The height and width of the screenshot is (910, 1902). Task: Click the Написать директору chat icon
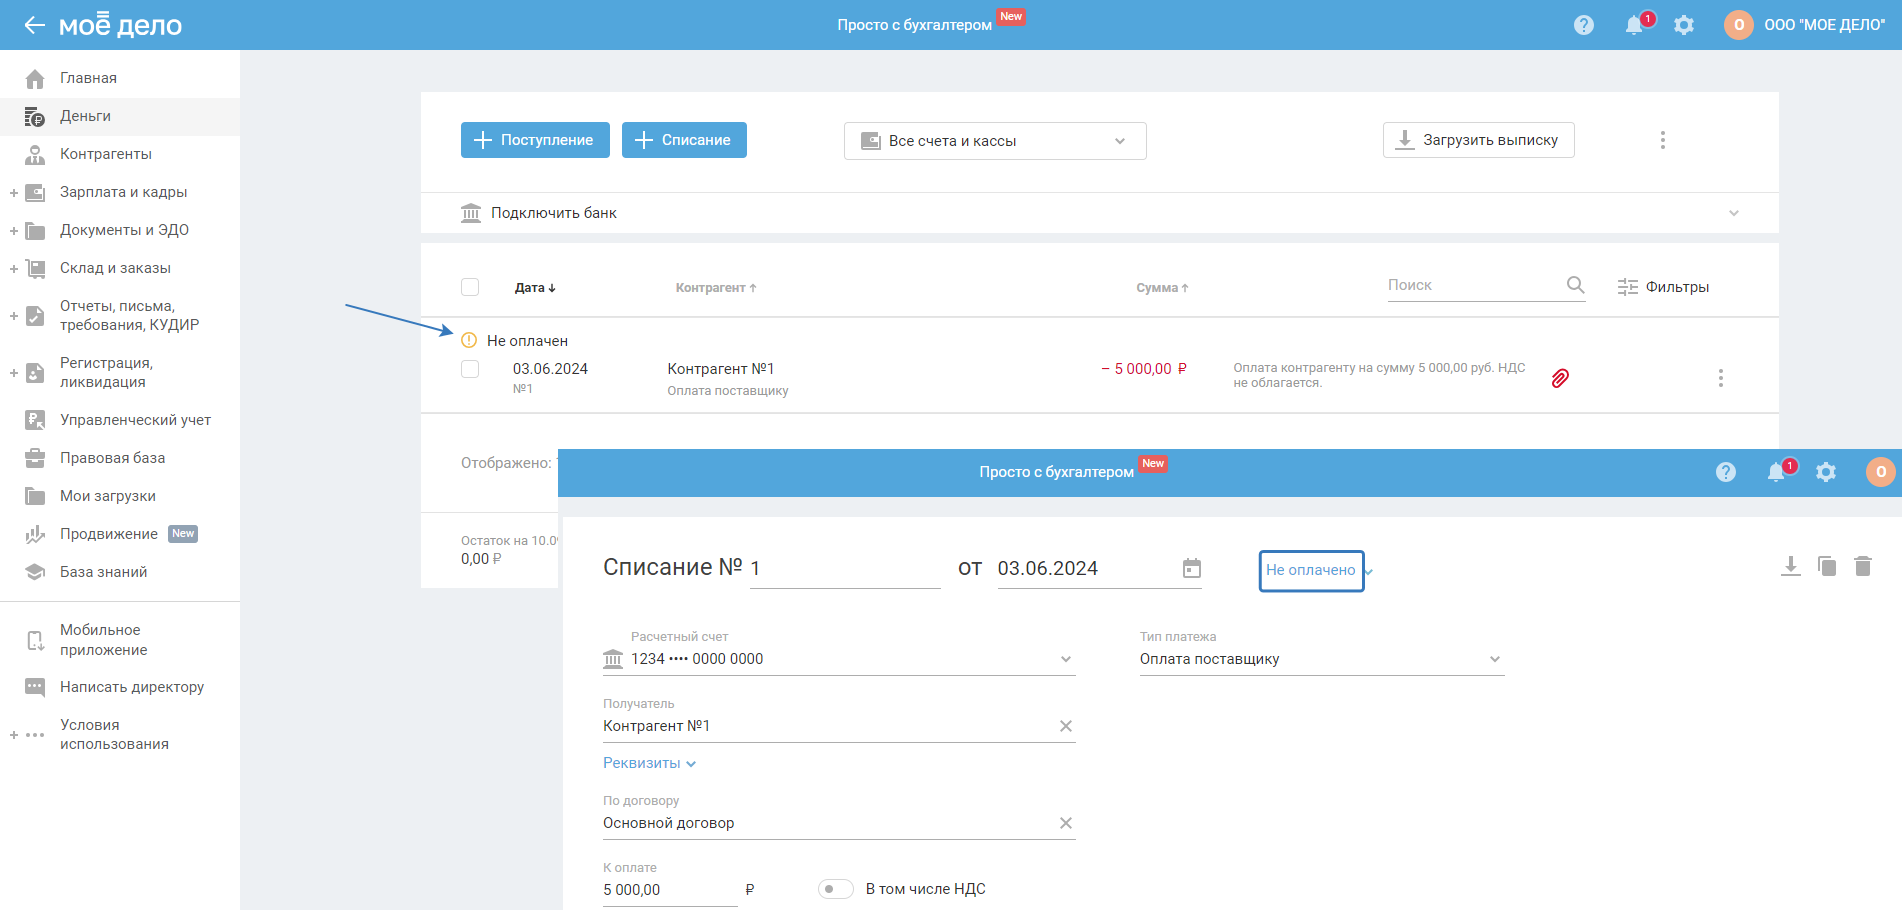35,687
